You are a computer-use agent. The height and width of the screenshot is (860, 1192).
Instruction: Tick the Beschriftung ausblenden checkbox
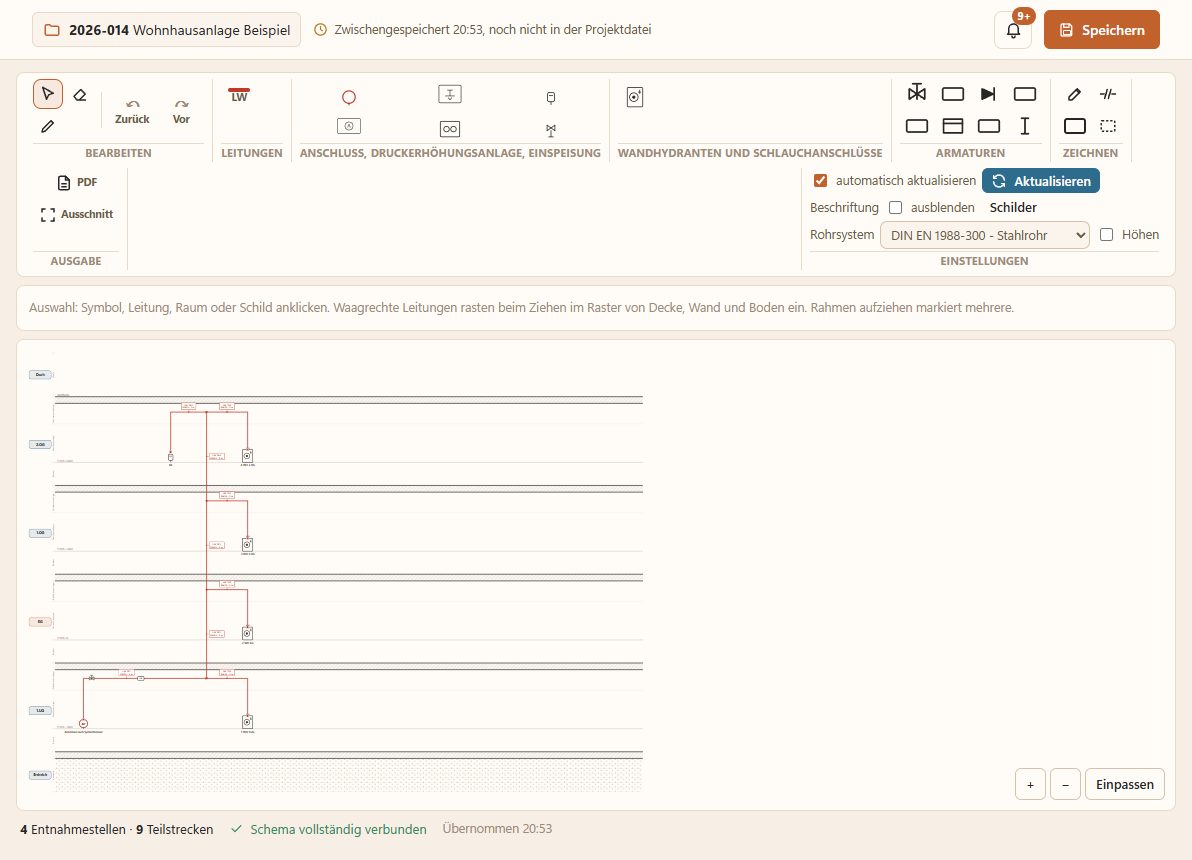pyautogui.click(x=896, y=208)
